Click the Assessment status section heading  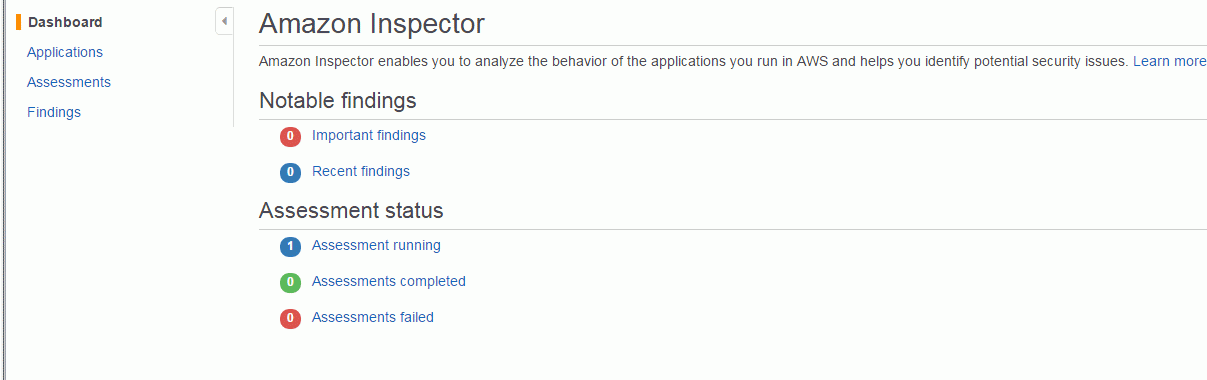coord(351,210)
